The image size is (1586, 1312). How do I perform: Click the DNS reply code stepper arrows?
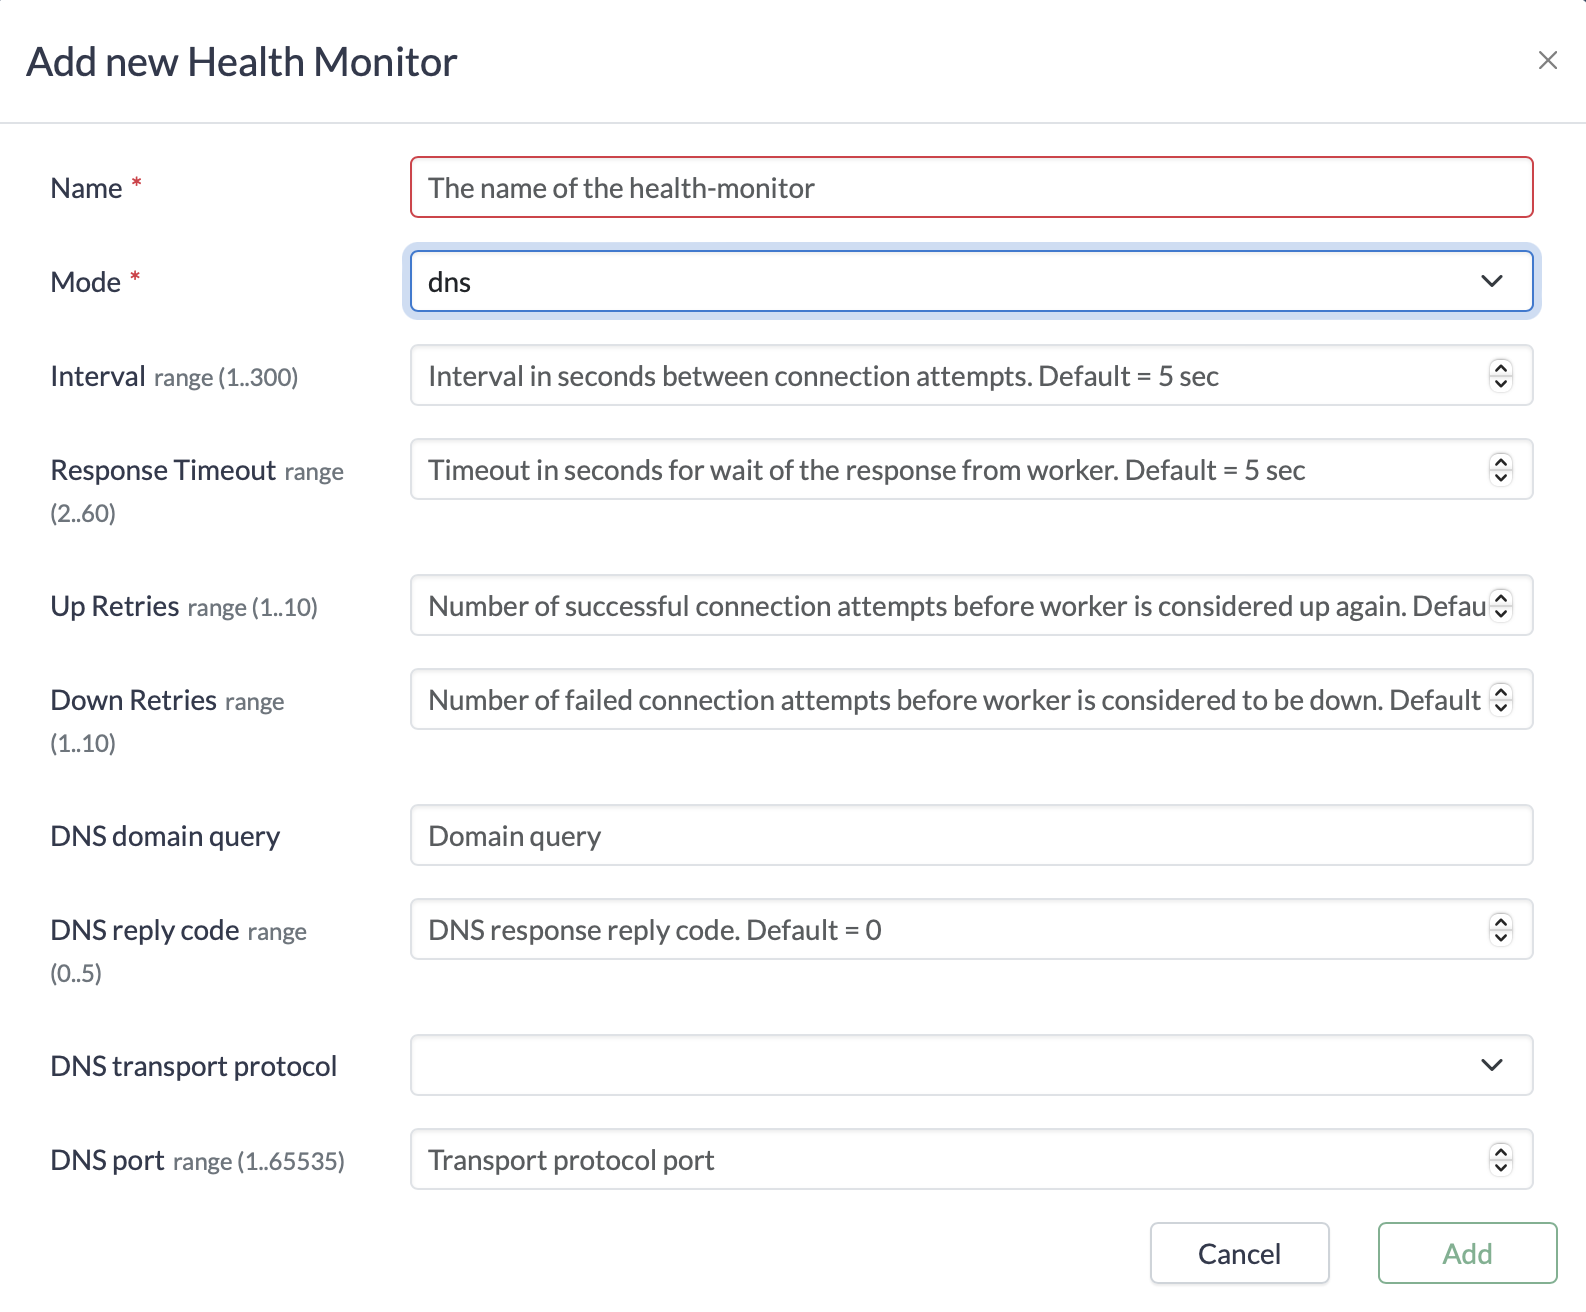1500,930
